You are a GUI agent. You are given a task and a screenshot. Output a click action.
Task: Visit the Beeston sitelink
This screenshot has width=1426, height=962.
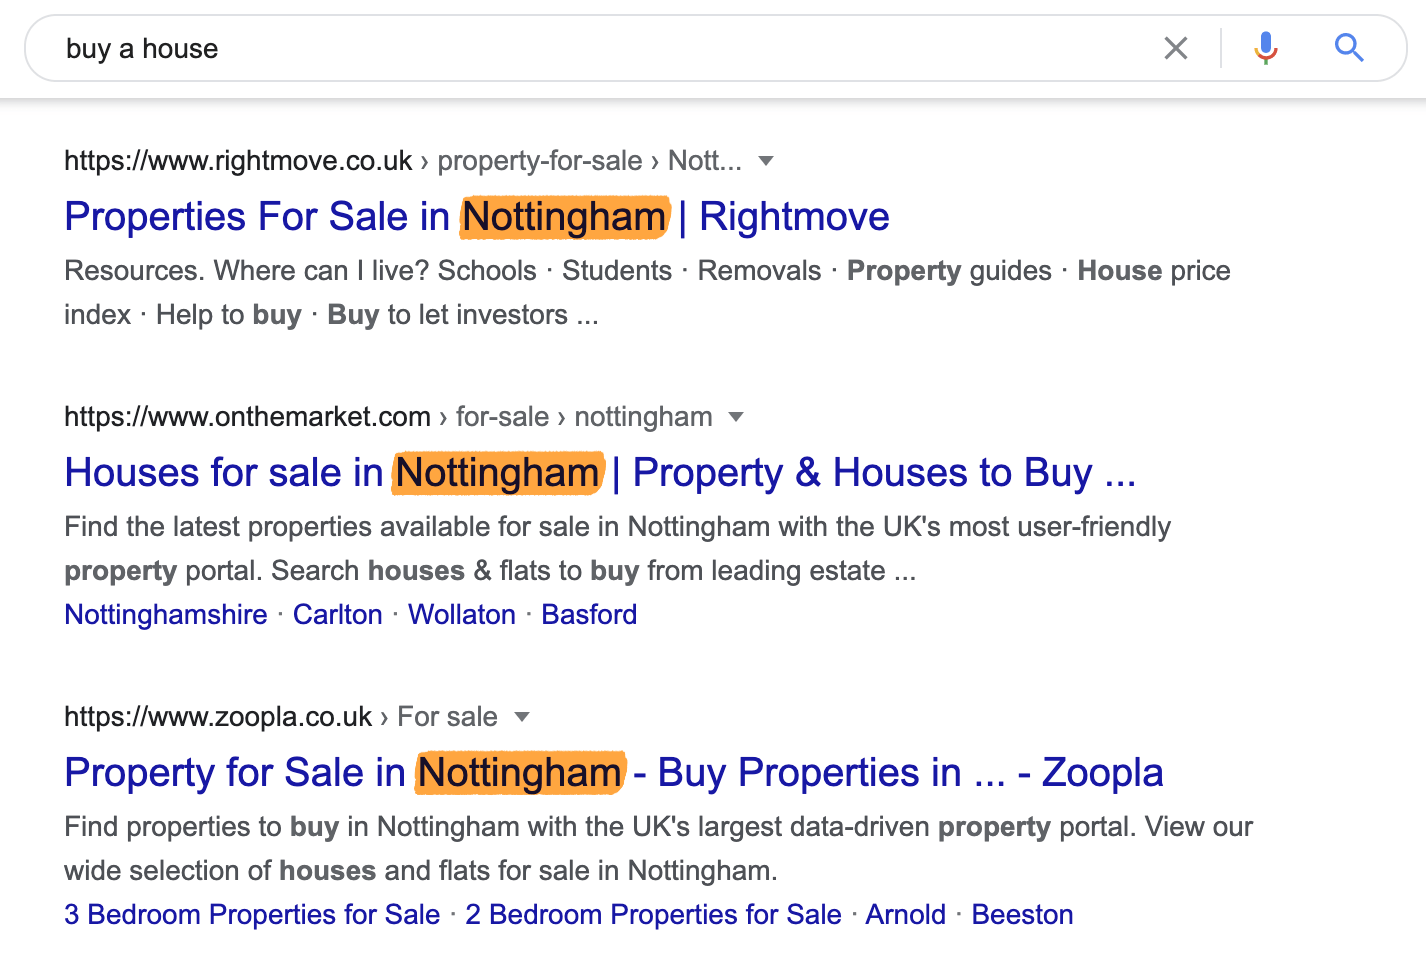coord(1022,915)
